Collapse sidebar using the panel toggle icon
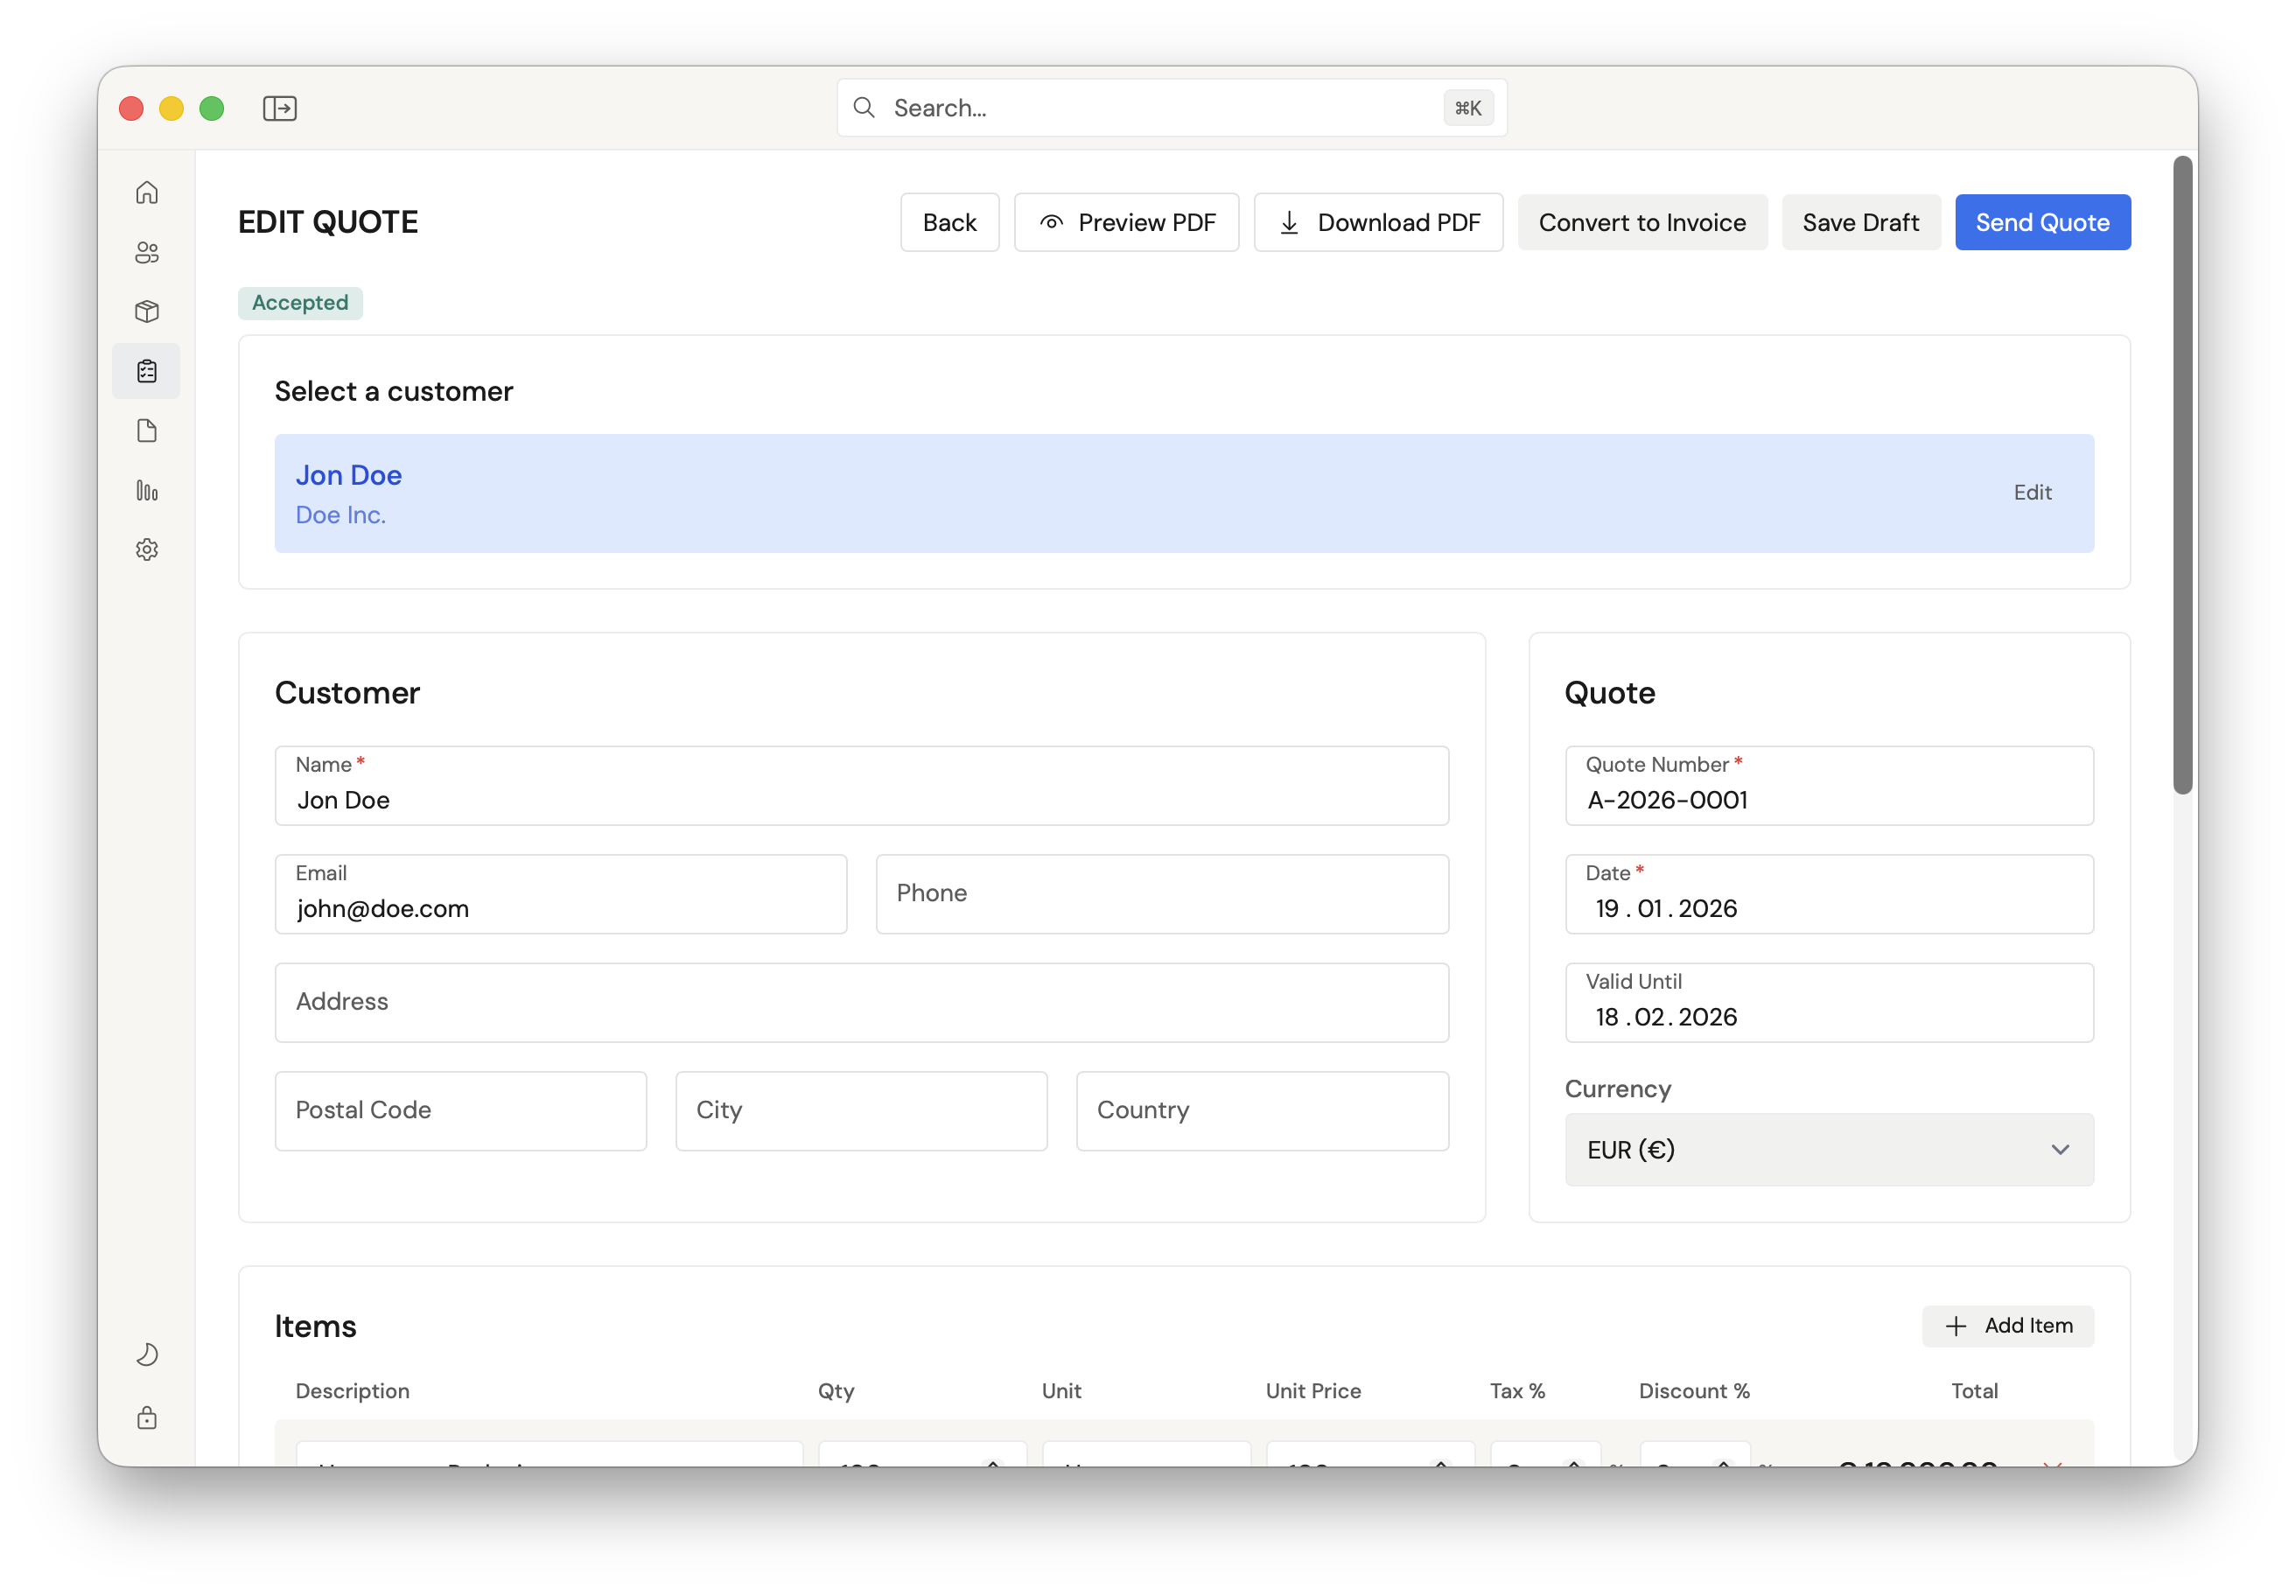Image resolution: width=2296 pixels, height=1596 pixels. 280,108
